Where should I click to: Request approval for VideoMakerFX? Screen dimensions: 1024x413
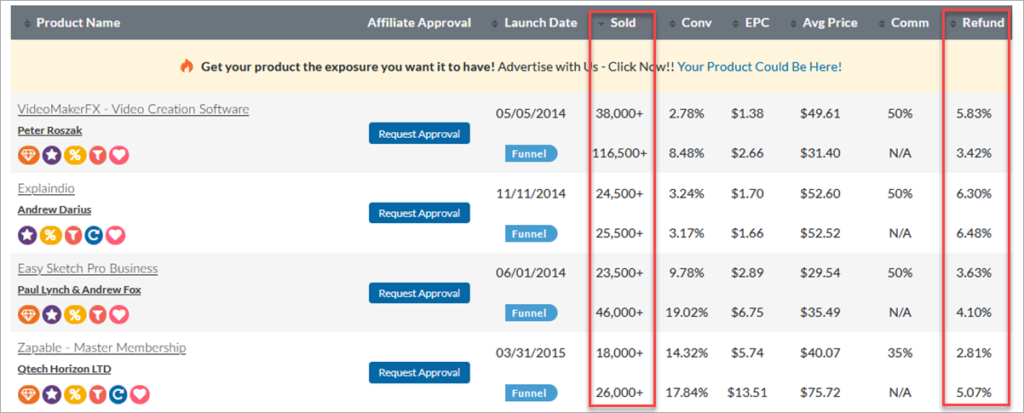pos(419,133)
